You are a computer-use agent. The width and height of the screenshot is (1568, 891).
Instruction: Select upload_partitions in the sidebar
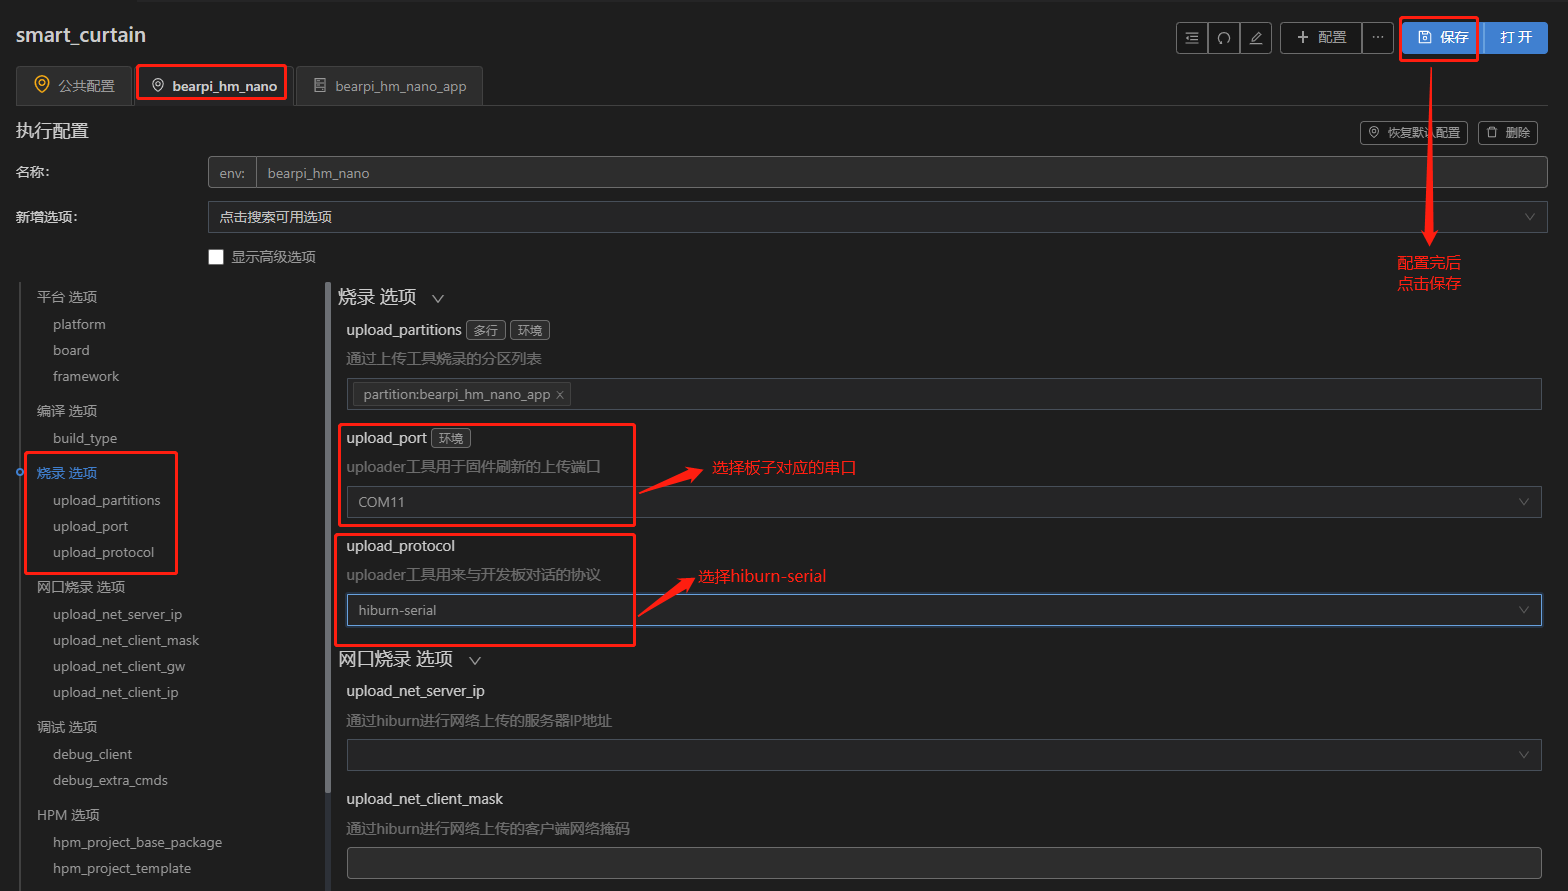[107, 501]
